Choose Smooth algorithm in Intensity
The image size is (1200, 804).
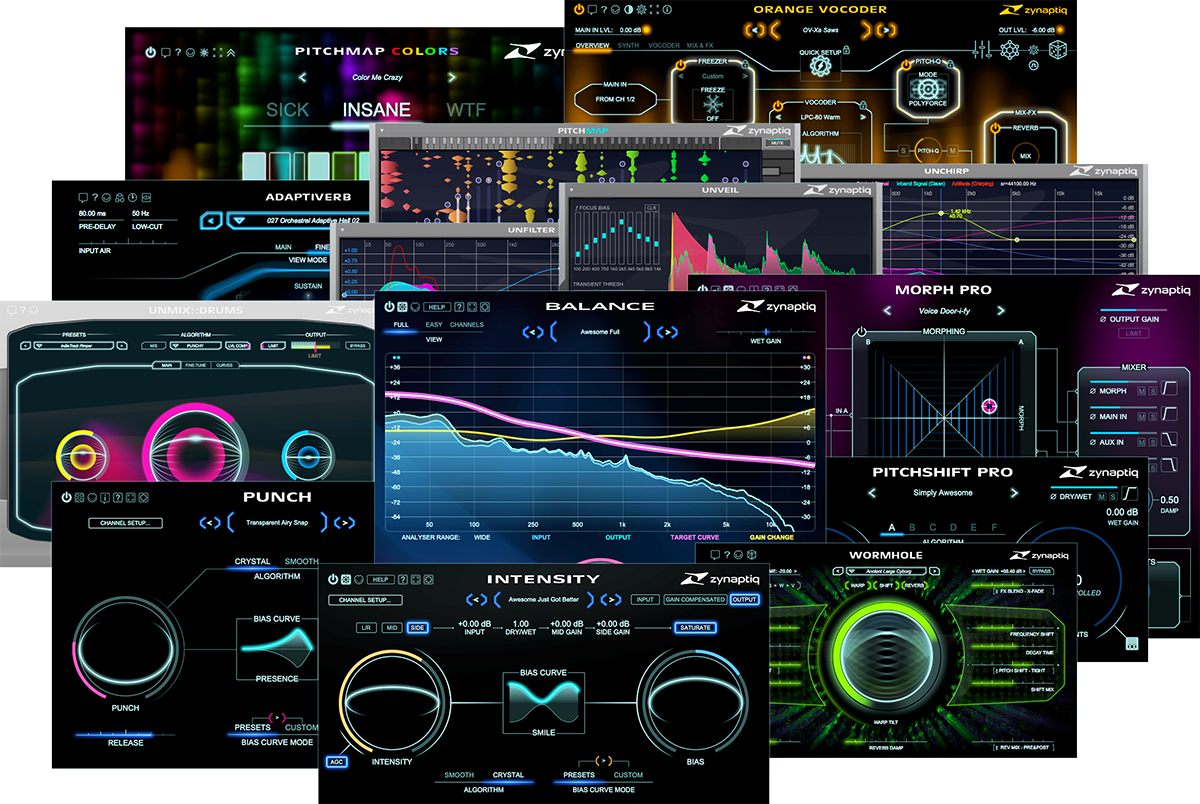tap(459, 775)
